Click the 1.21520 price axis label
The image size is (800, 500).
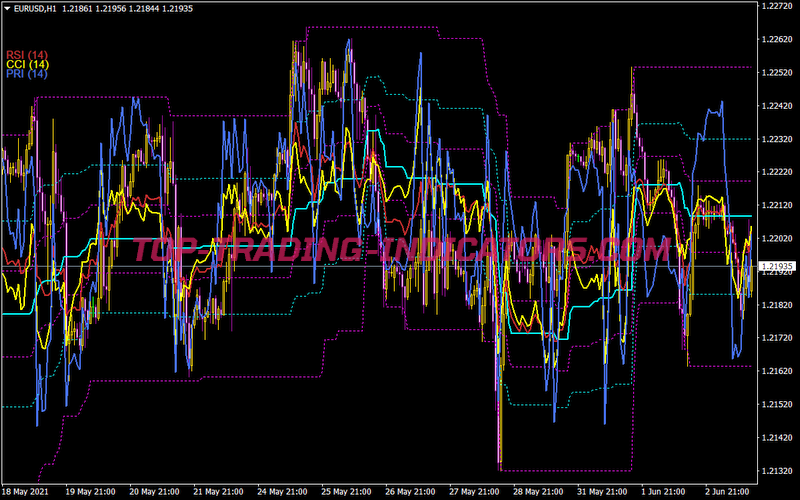[778, 404]
